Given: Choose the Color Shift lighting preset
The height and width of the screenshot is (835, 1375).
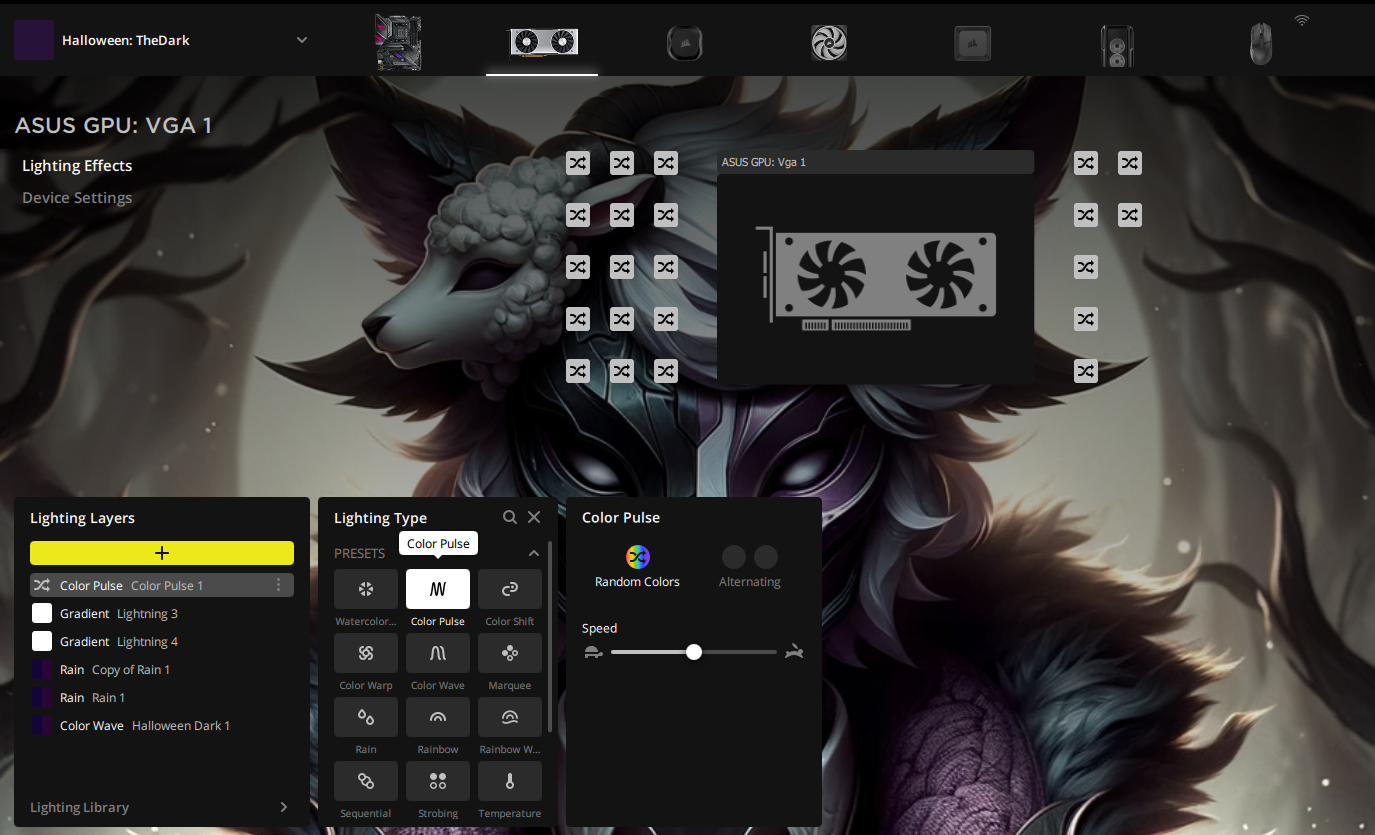Looking at the screenshot, I should coord(510,589).
